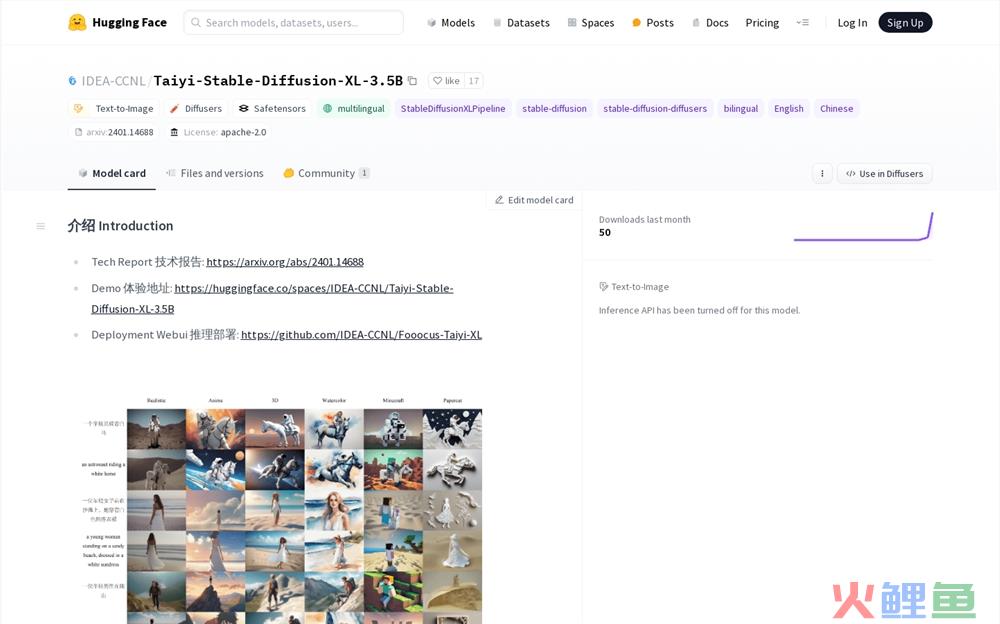Screen dimensions: 1000x624
Task: Click the Hugging Face logo emoji
Action: 77,22
